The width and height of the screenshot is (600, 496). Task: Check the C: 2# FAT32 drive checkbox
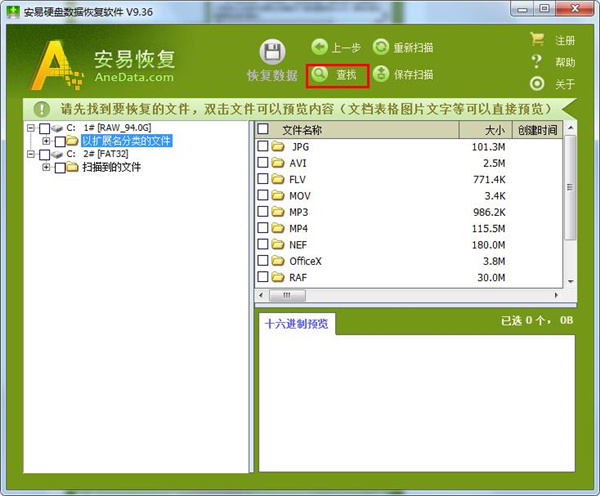pos(45,155)
